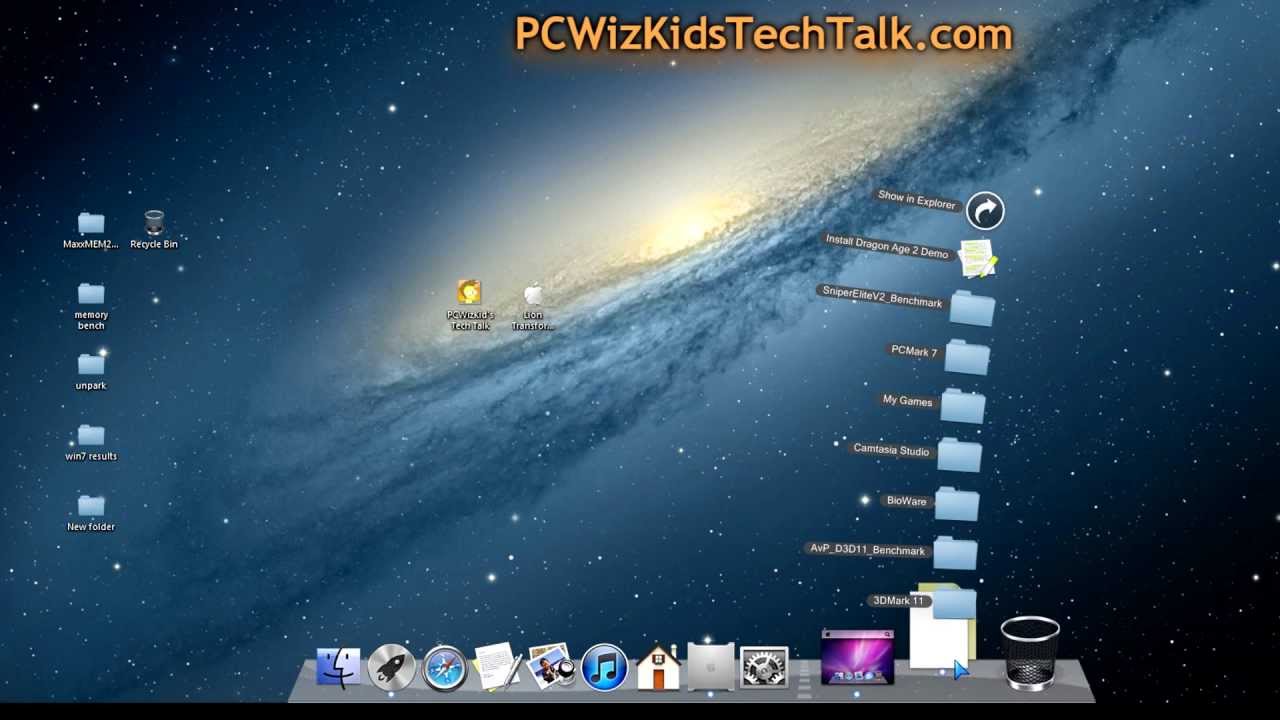The image size is (1280, 720).
Task: Click the desktop preview thumbnail in dock
Action: (x=857, y=657)
